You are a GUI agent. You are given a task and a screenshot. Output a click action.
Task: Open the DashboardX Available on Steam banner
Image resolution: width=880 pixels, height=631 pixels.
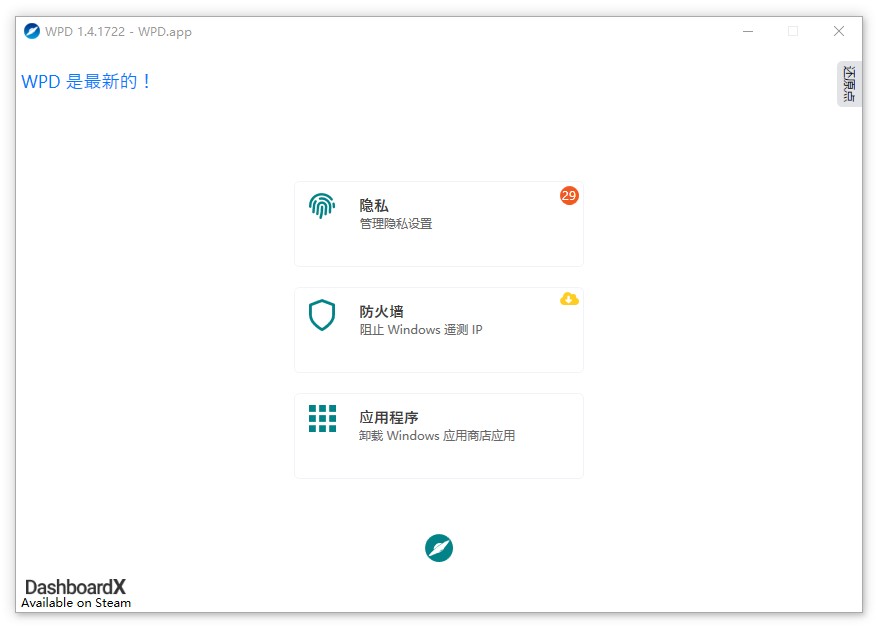(x=76, y=593)
